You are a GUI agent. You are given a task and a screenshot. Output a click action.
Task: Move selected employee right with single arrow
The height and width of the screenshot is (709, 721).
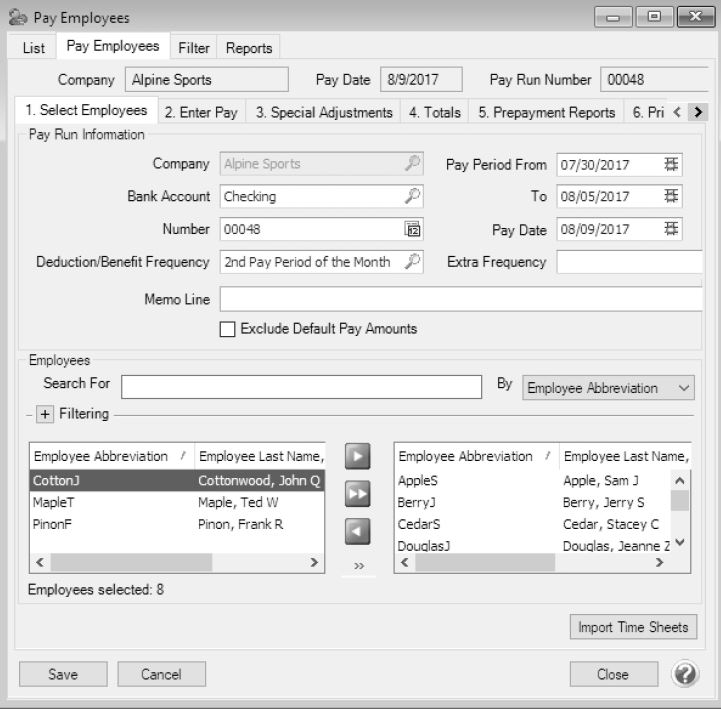coord(357,456)
